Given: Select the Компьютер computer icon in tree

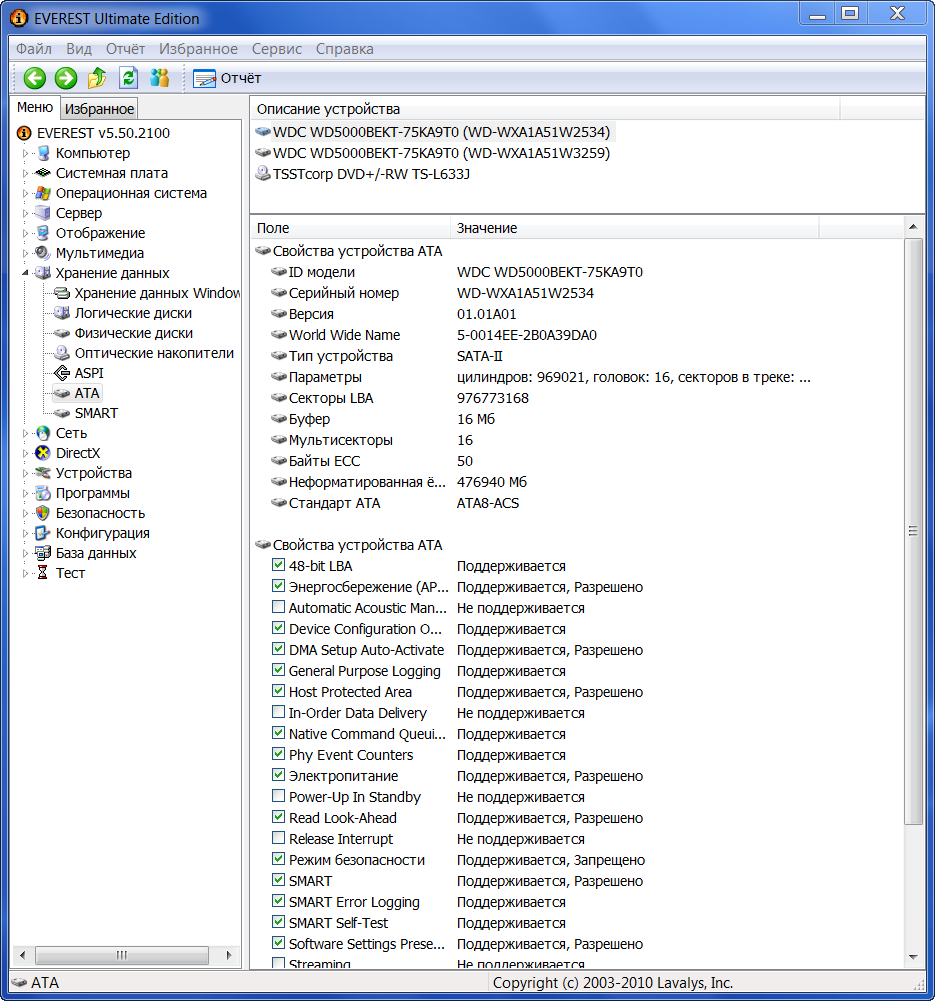Looking at the screenshot, I should (x=43, y=153).
